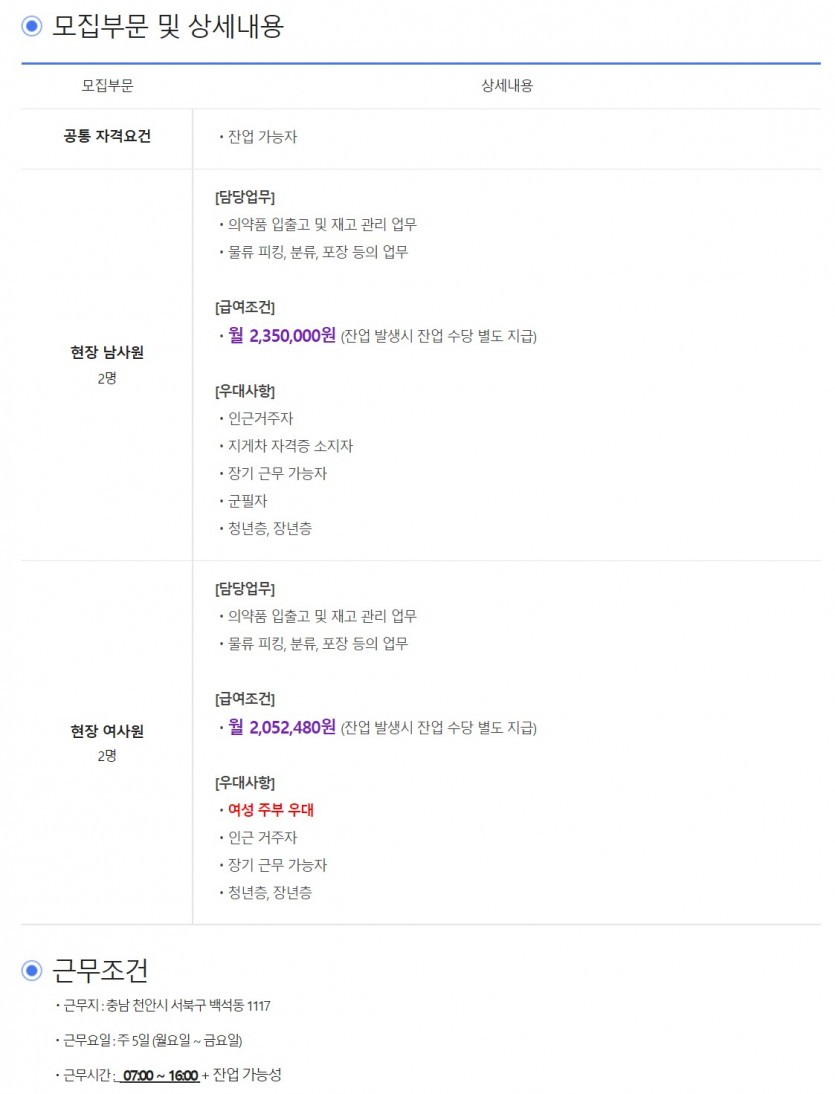Select the 상세내용 column header
The image size is (835, 1094).
click(507, 86)
